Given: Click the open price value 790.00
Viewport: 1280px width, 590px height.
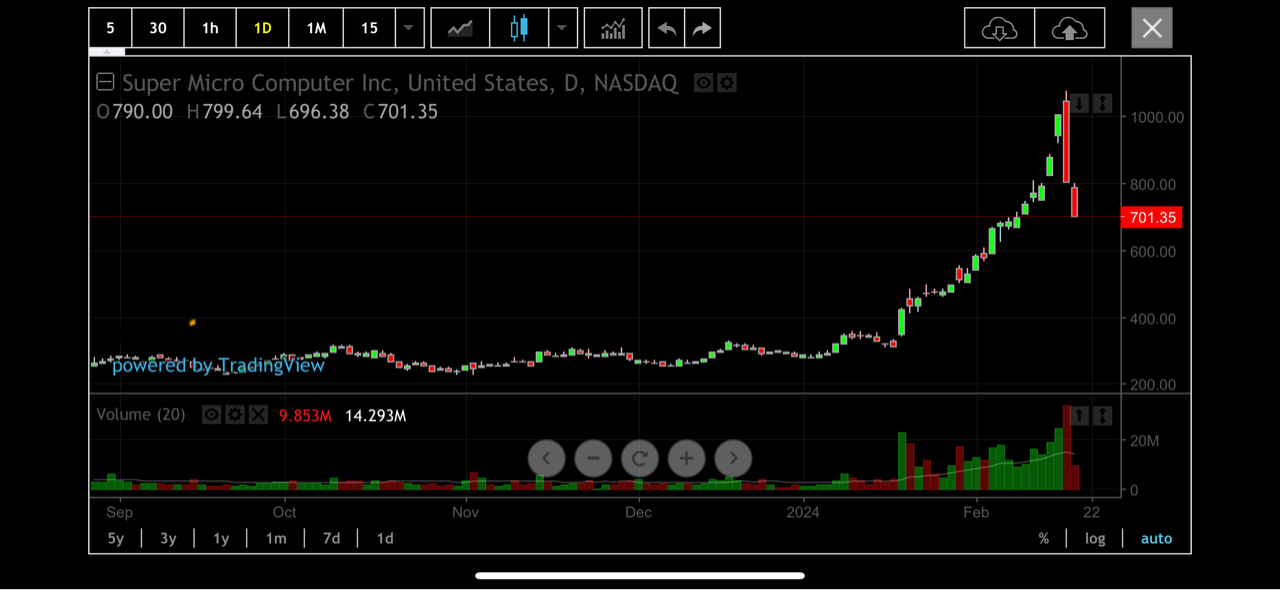Looking at the screenshot, I should (143, 112).
